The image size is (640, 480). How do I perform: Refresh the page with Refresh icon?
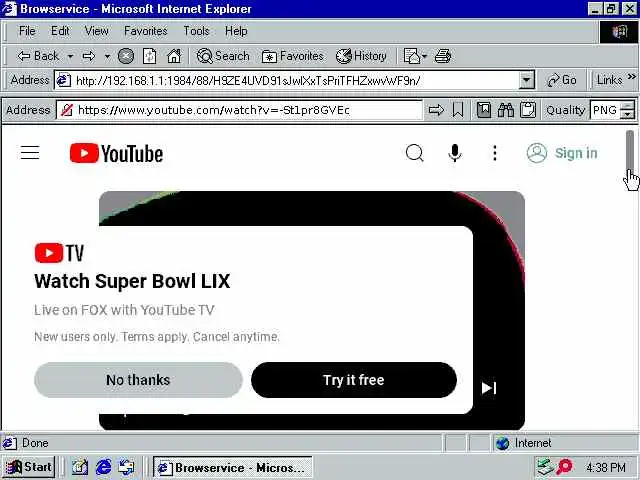coord(149,56)
